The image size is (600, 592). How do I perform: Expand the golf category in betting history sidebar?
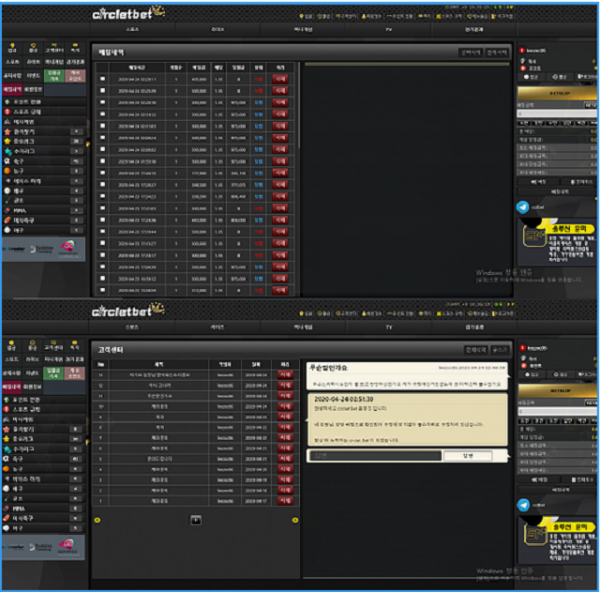[7, 202]
